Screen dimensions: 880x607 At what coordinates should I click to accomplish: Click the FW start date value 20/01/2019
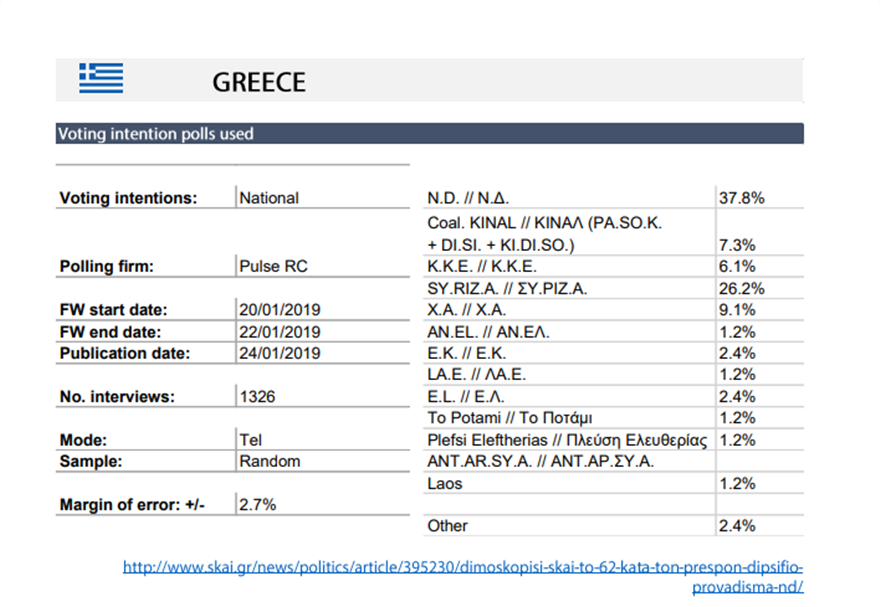(279, 310)
